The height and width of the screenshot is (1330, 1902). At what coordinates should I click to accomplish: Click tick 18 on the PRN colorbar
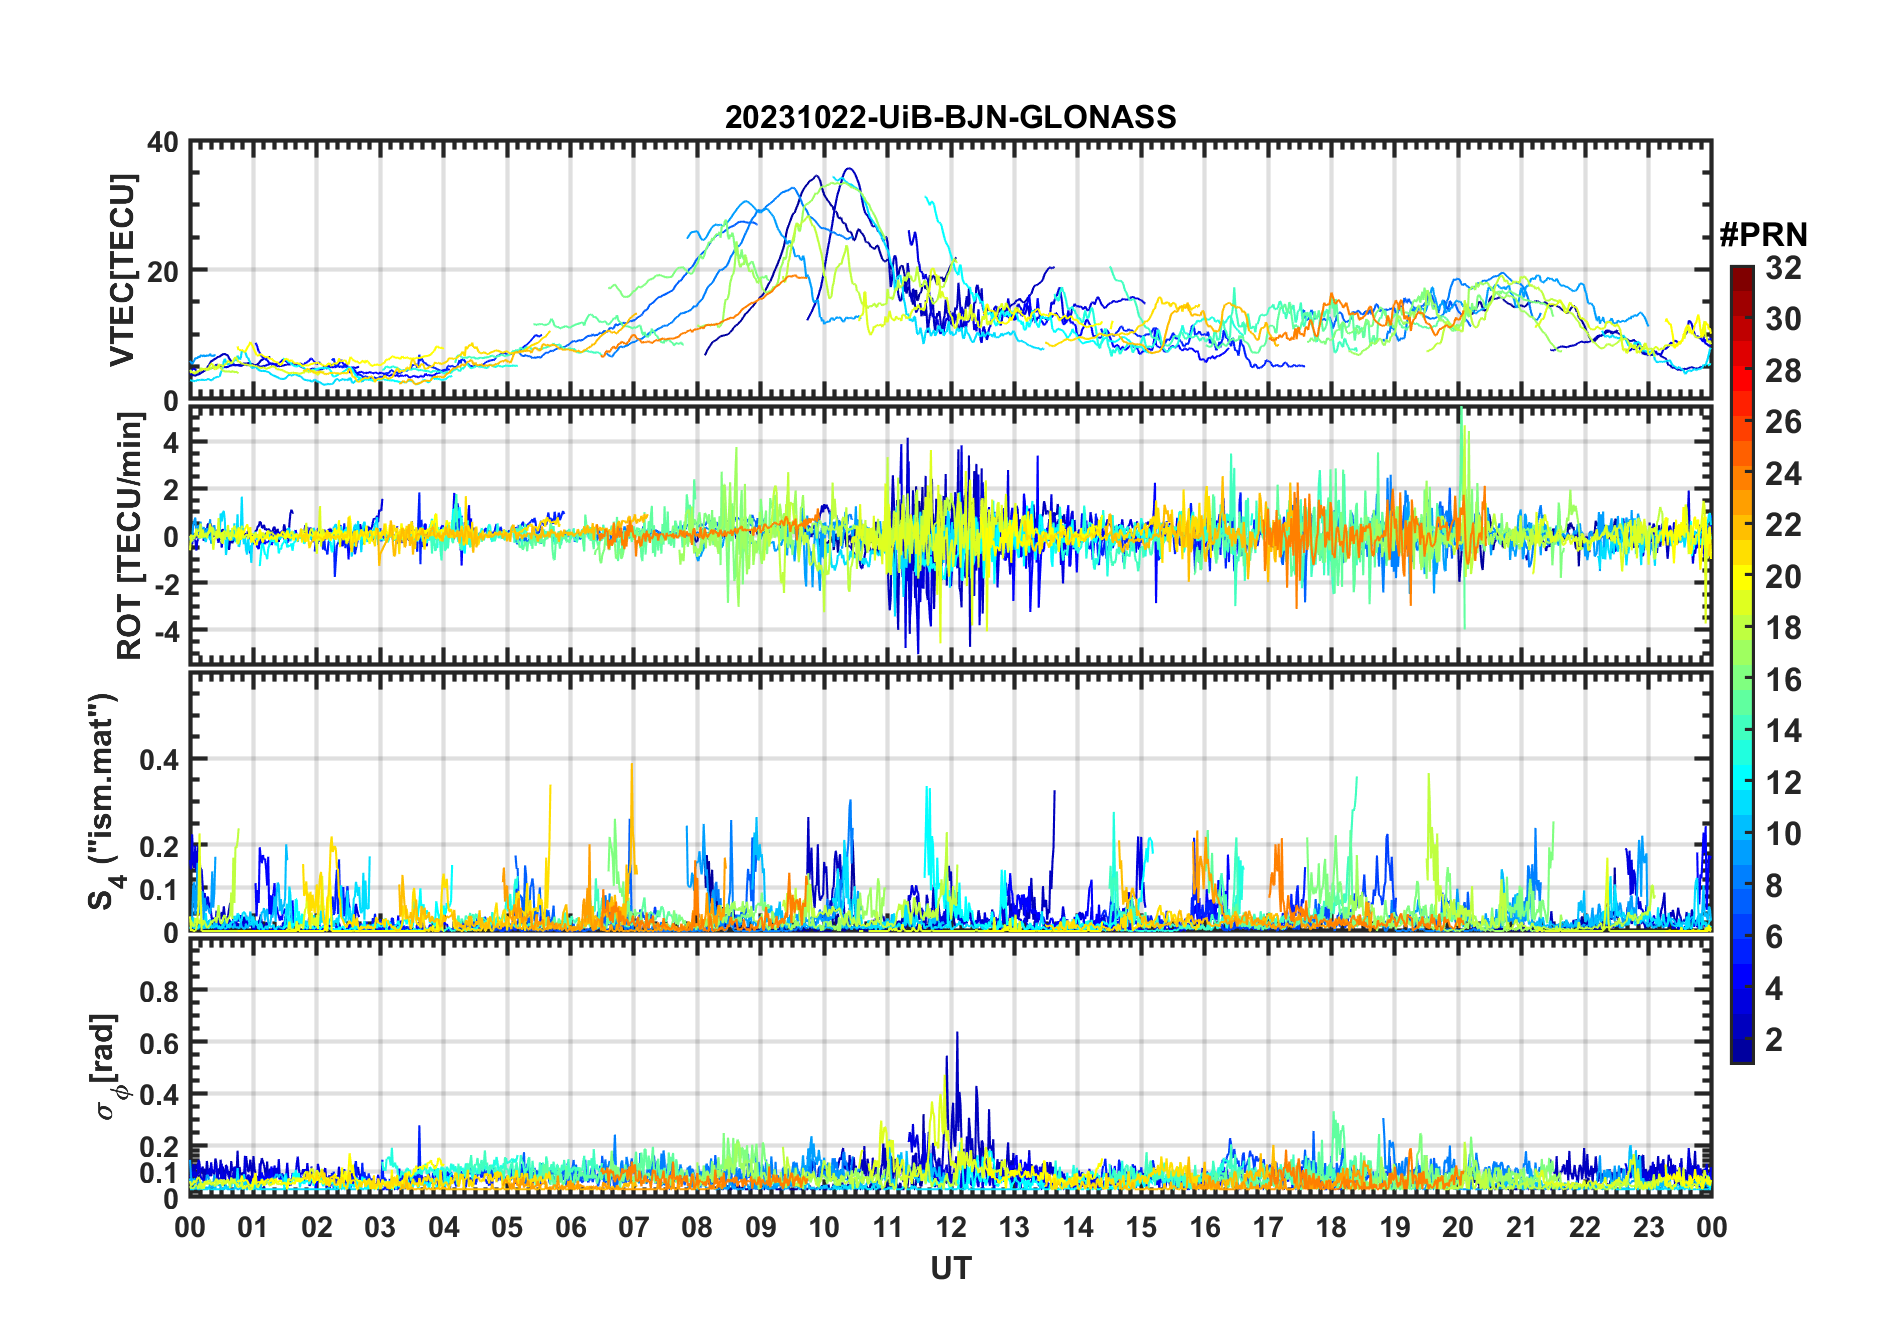pos(1783,628)
